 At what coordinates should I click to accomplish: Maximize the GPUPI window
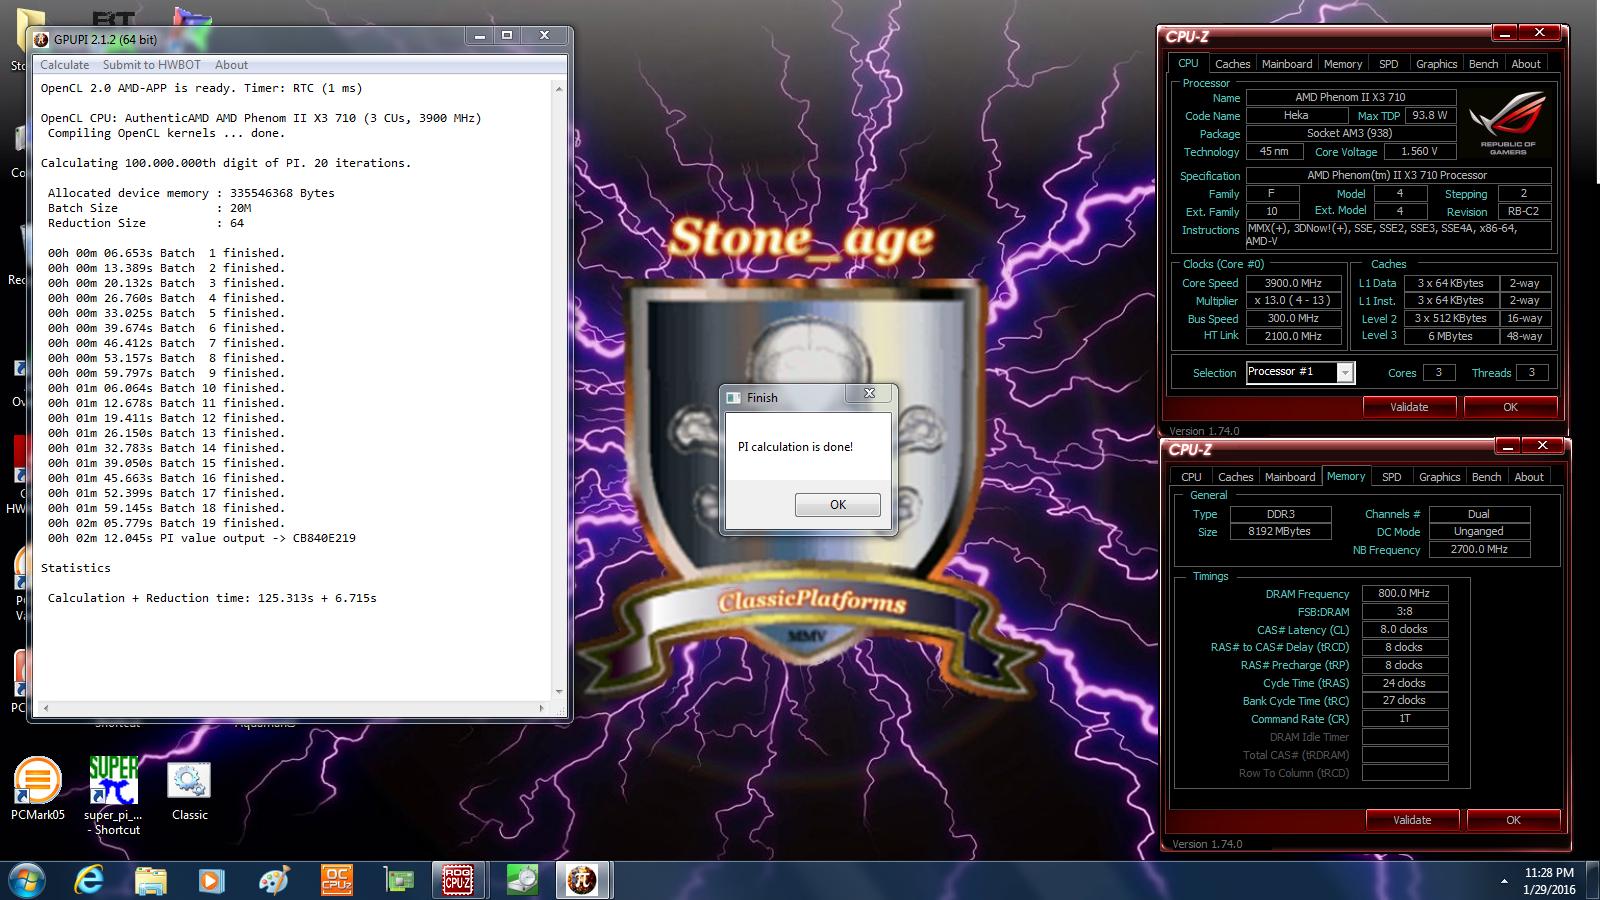(507, 35)
